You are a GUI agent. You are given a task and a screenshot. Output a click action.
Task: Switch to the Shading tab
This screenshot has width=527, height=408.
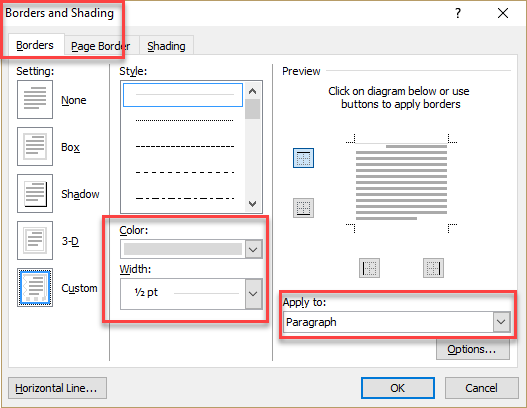click(x=166, y=46)
